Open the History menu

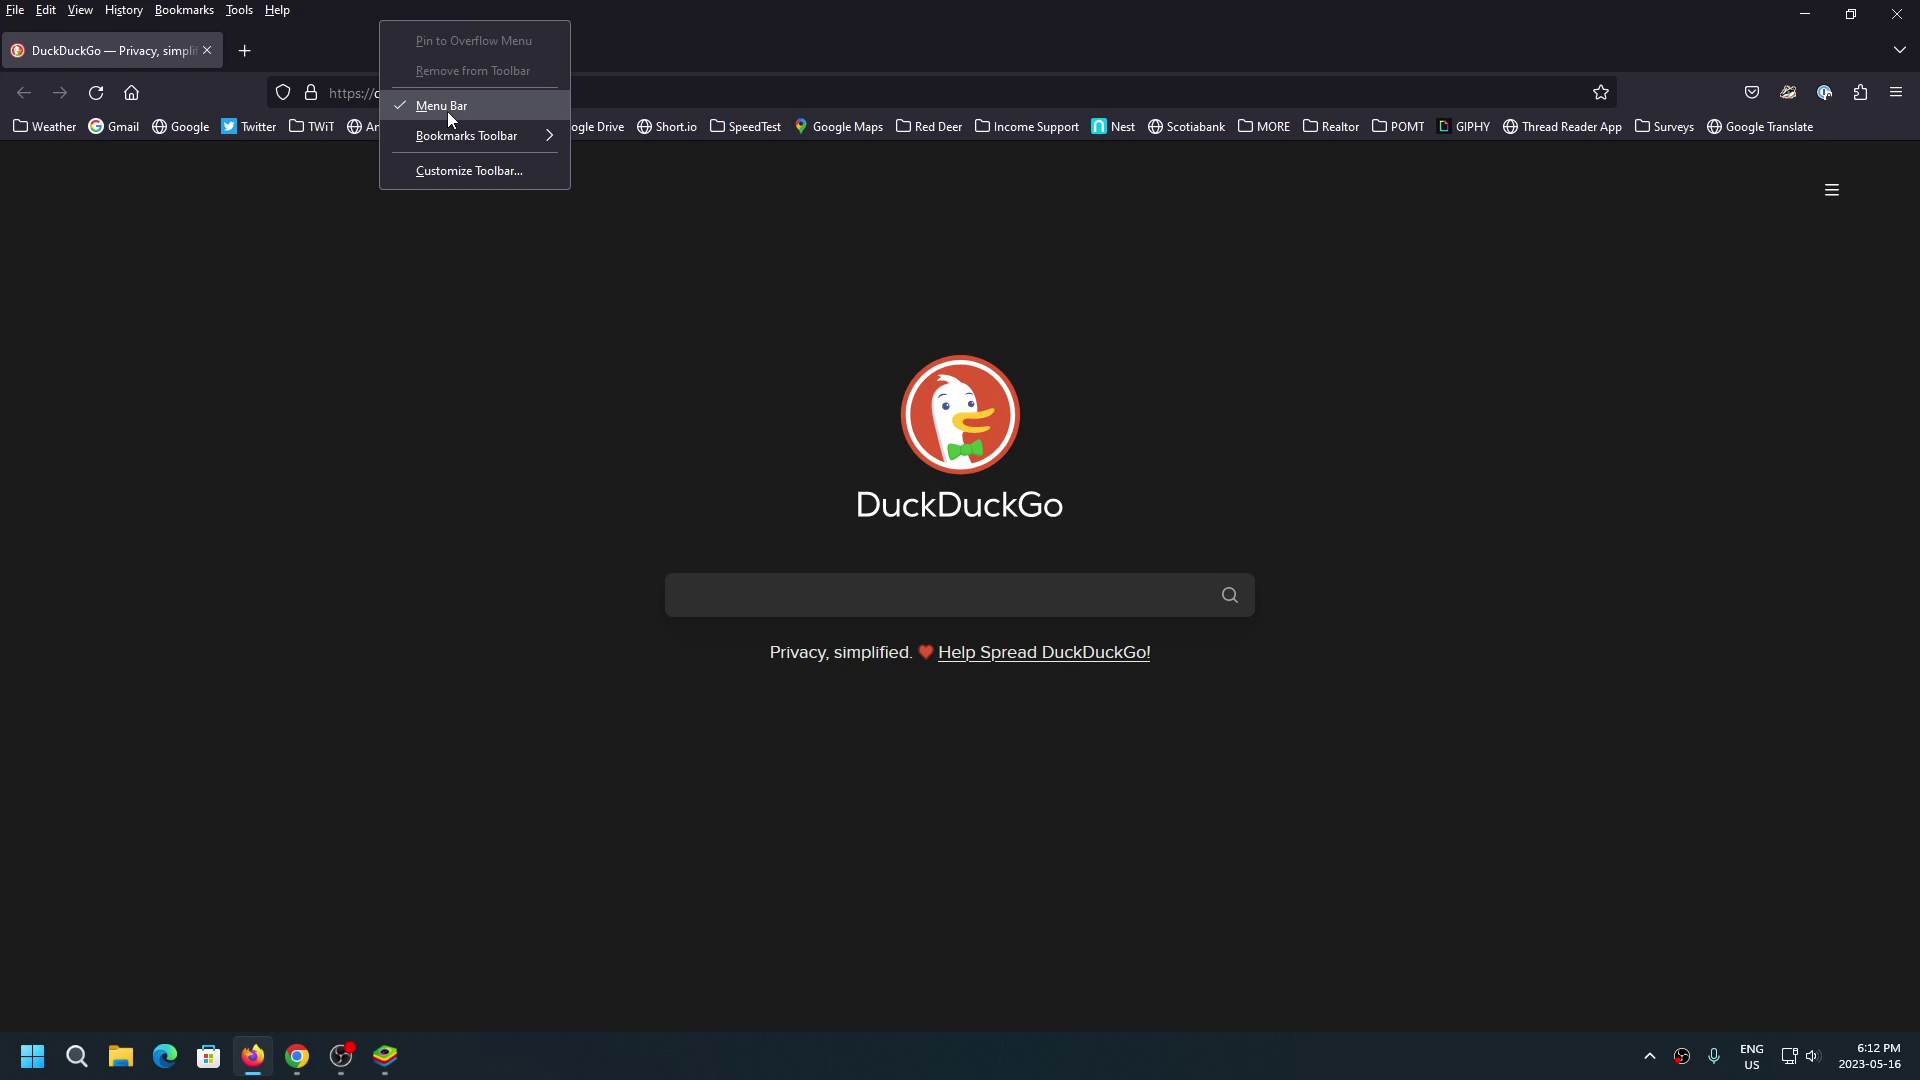(x=122, y=10)
